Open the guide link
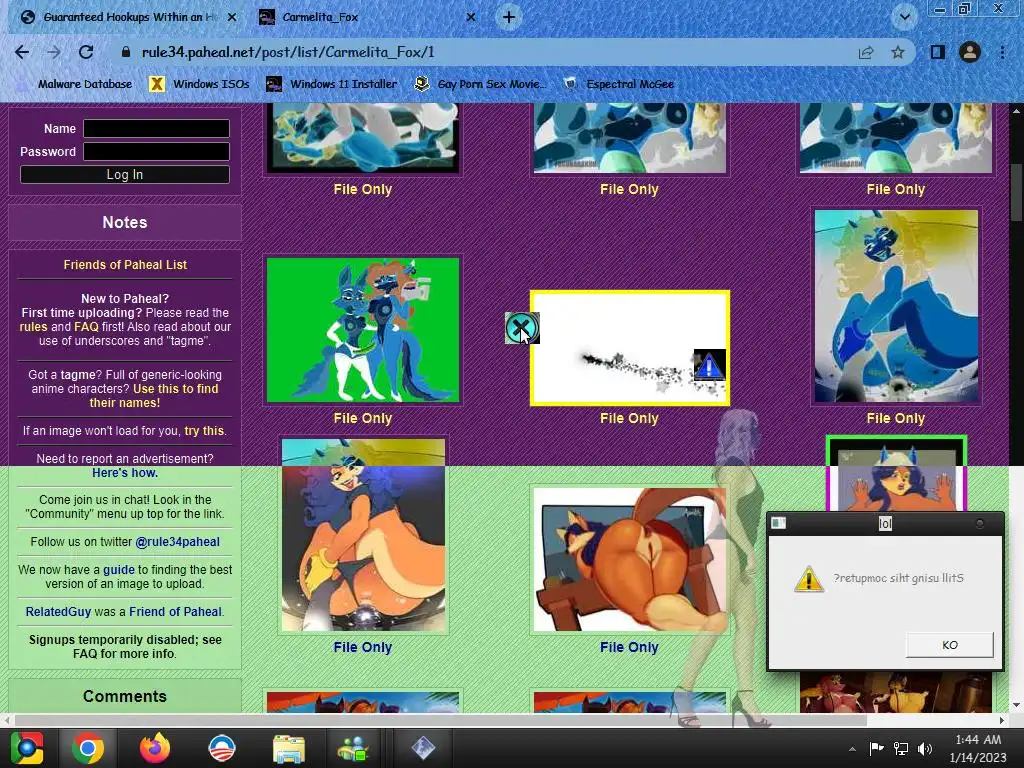 tap(119, 569)
